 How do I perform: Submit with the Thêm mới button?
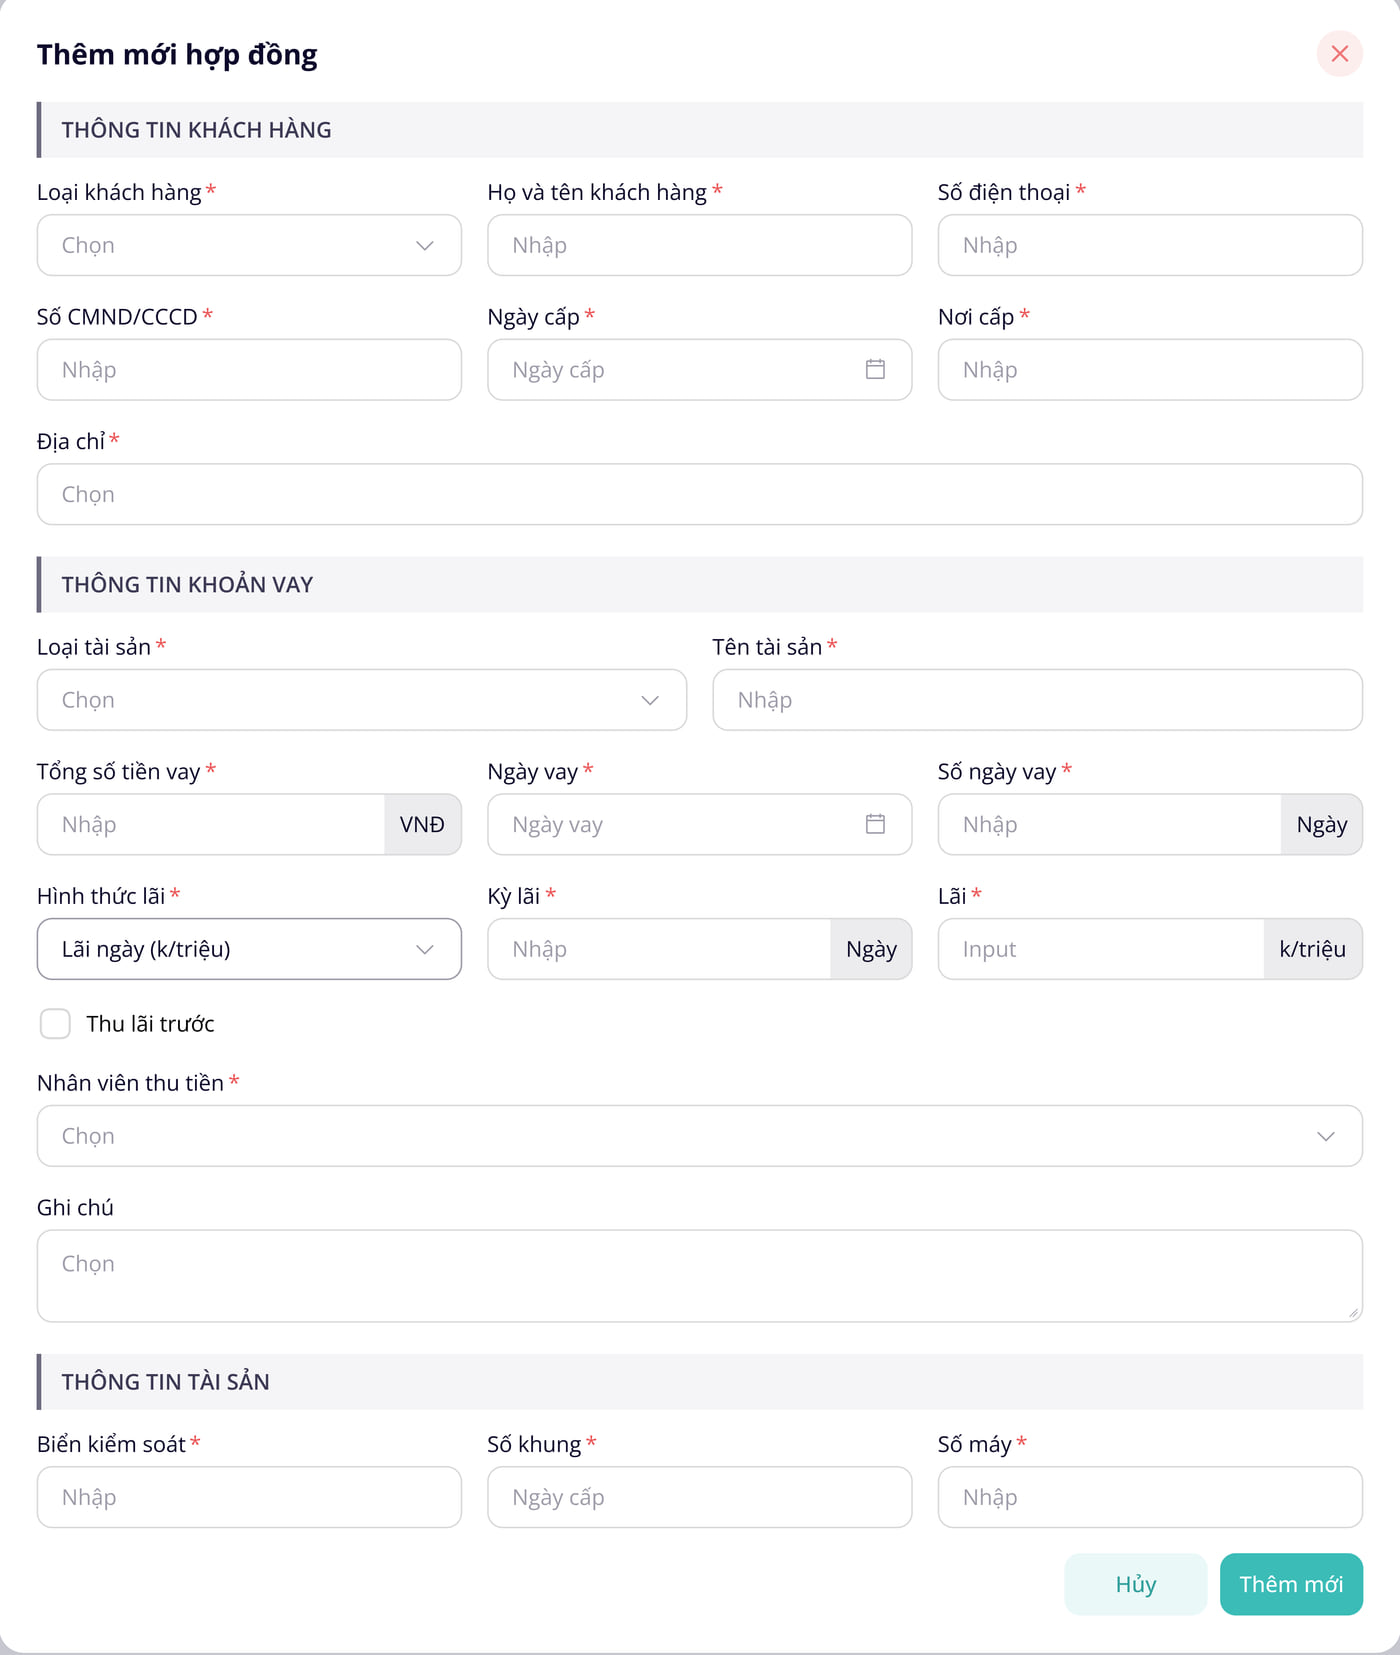(x=1291, y=1584)
